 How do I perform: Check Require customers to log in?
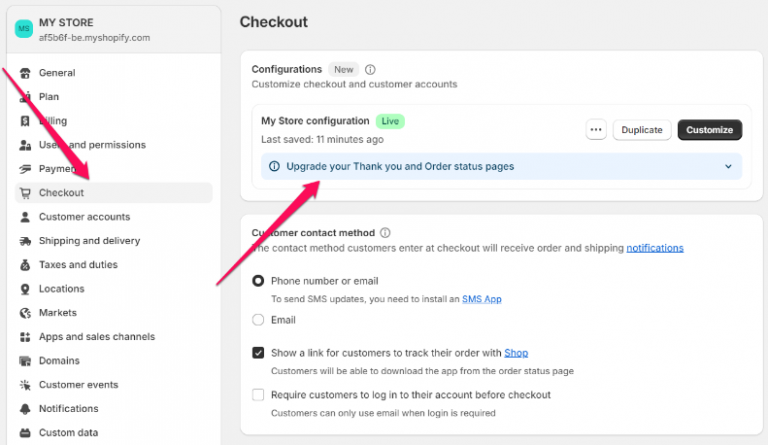pos(258,395)
